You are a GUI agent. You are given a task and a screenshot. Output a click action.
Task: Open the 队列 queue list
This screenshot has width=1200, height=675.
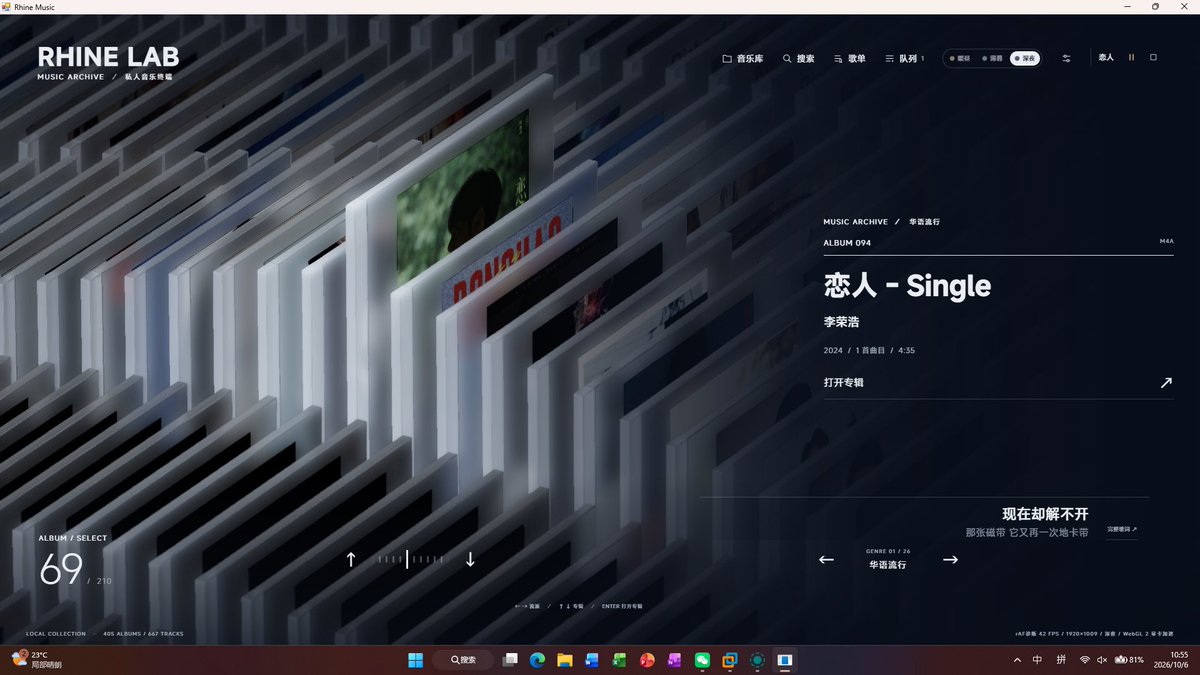[904, 59]
